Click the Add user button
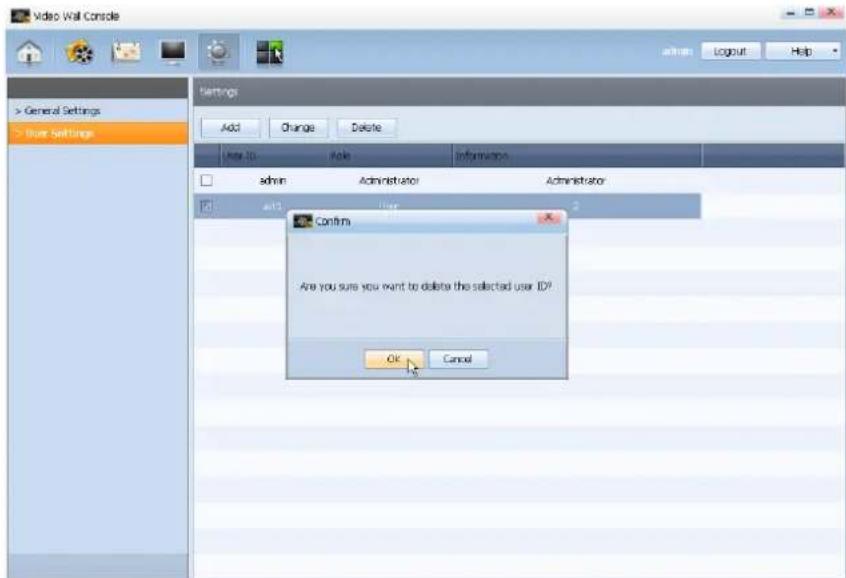Screen dimensions: 846x578 230,128
